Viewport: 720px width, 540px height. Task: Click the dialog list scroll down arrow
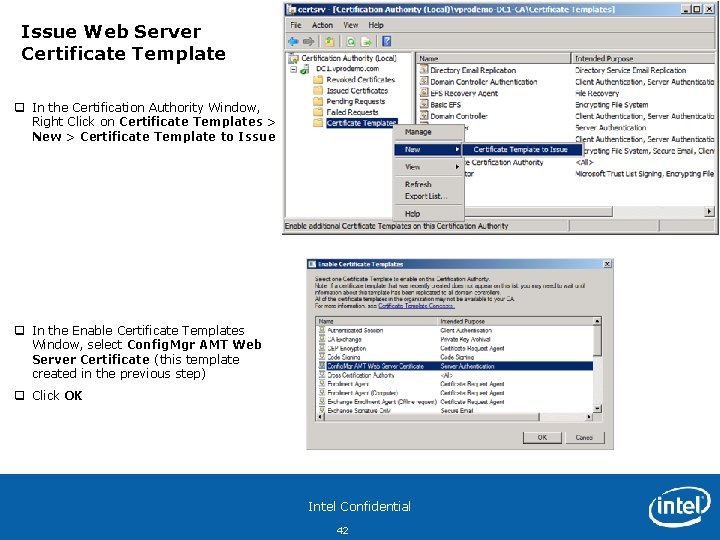[x=597, y=408]
